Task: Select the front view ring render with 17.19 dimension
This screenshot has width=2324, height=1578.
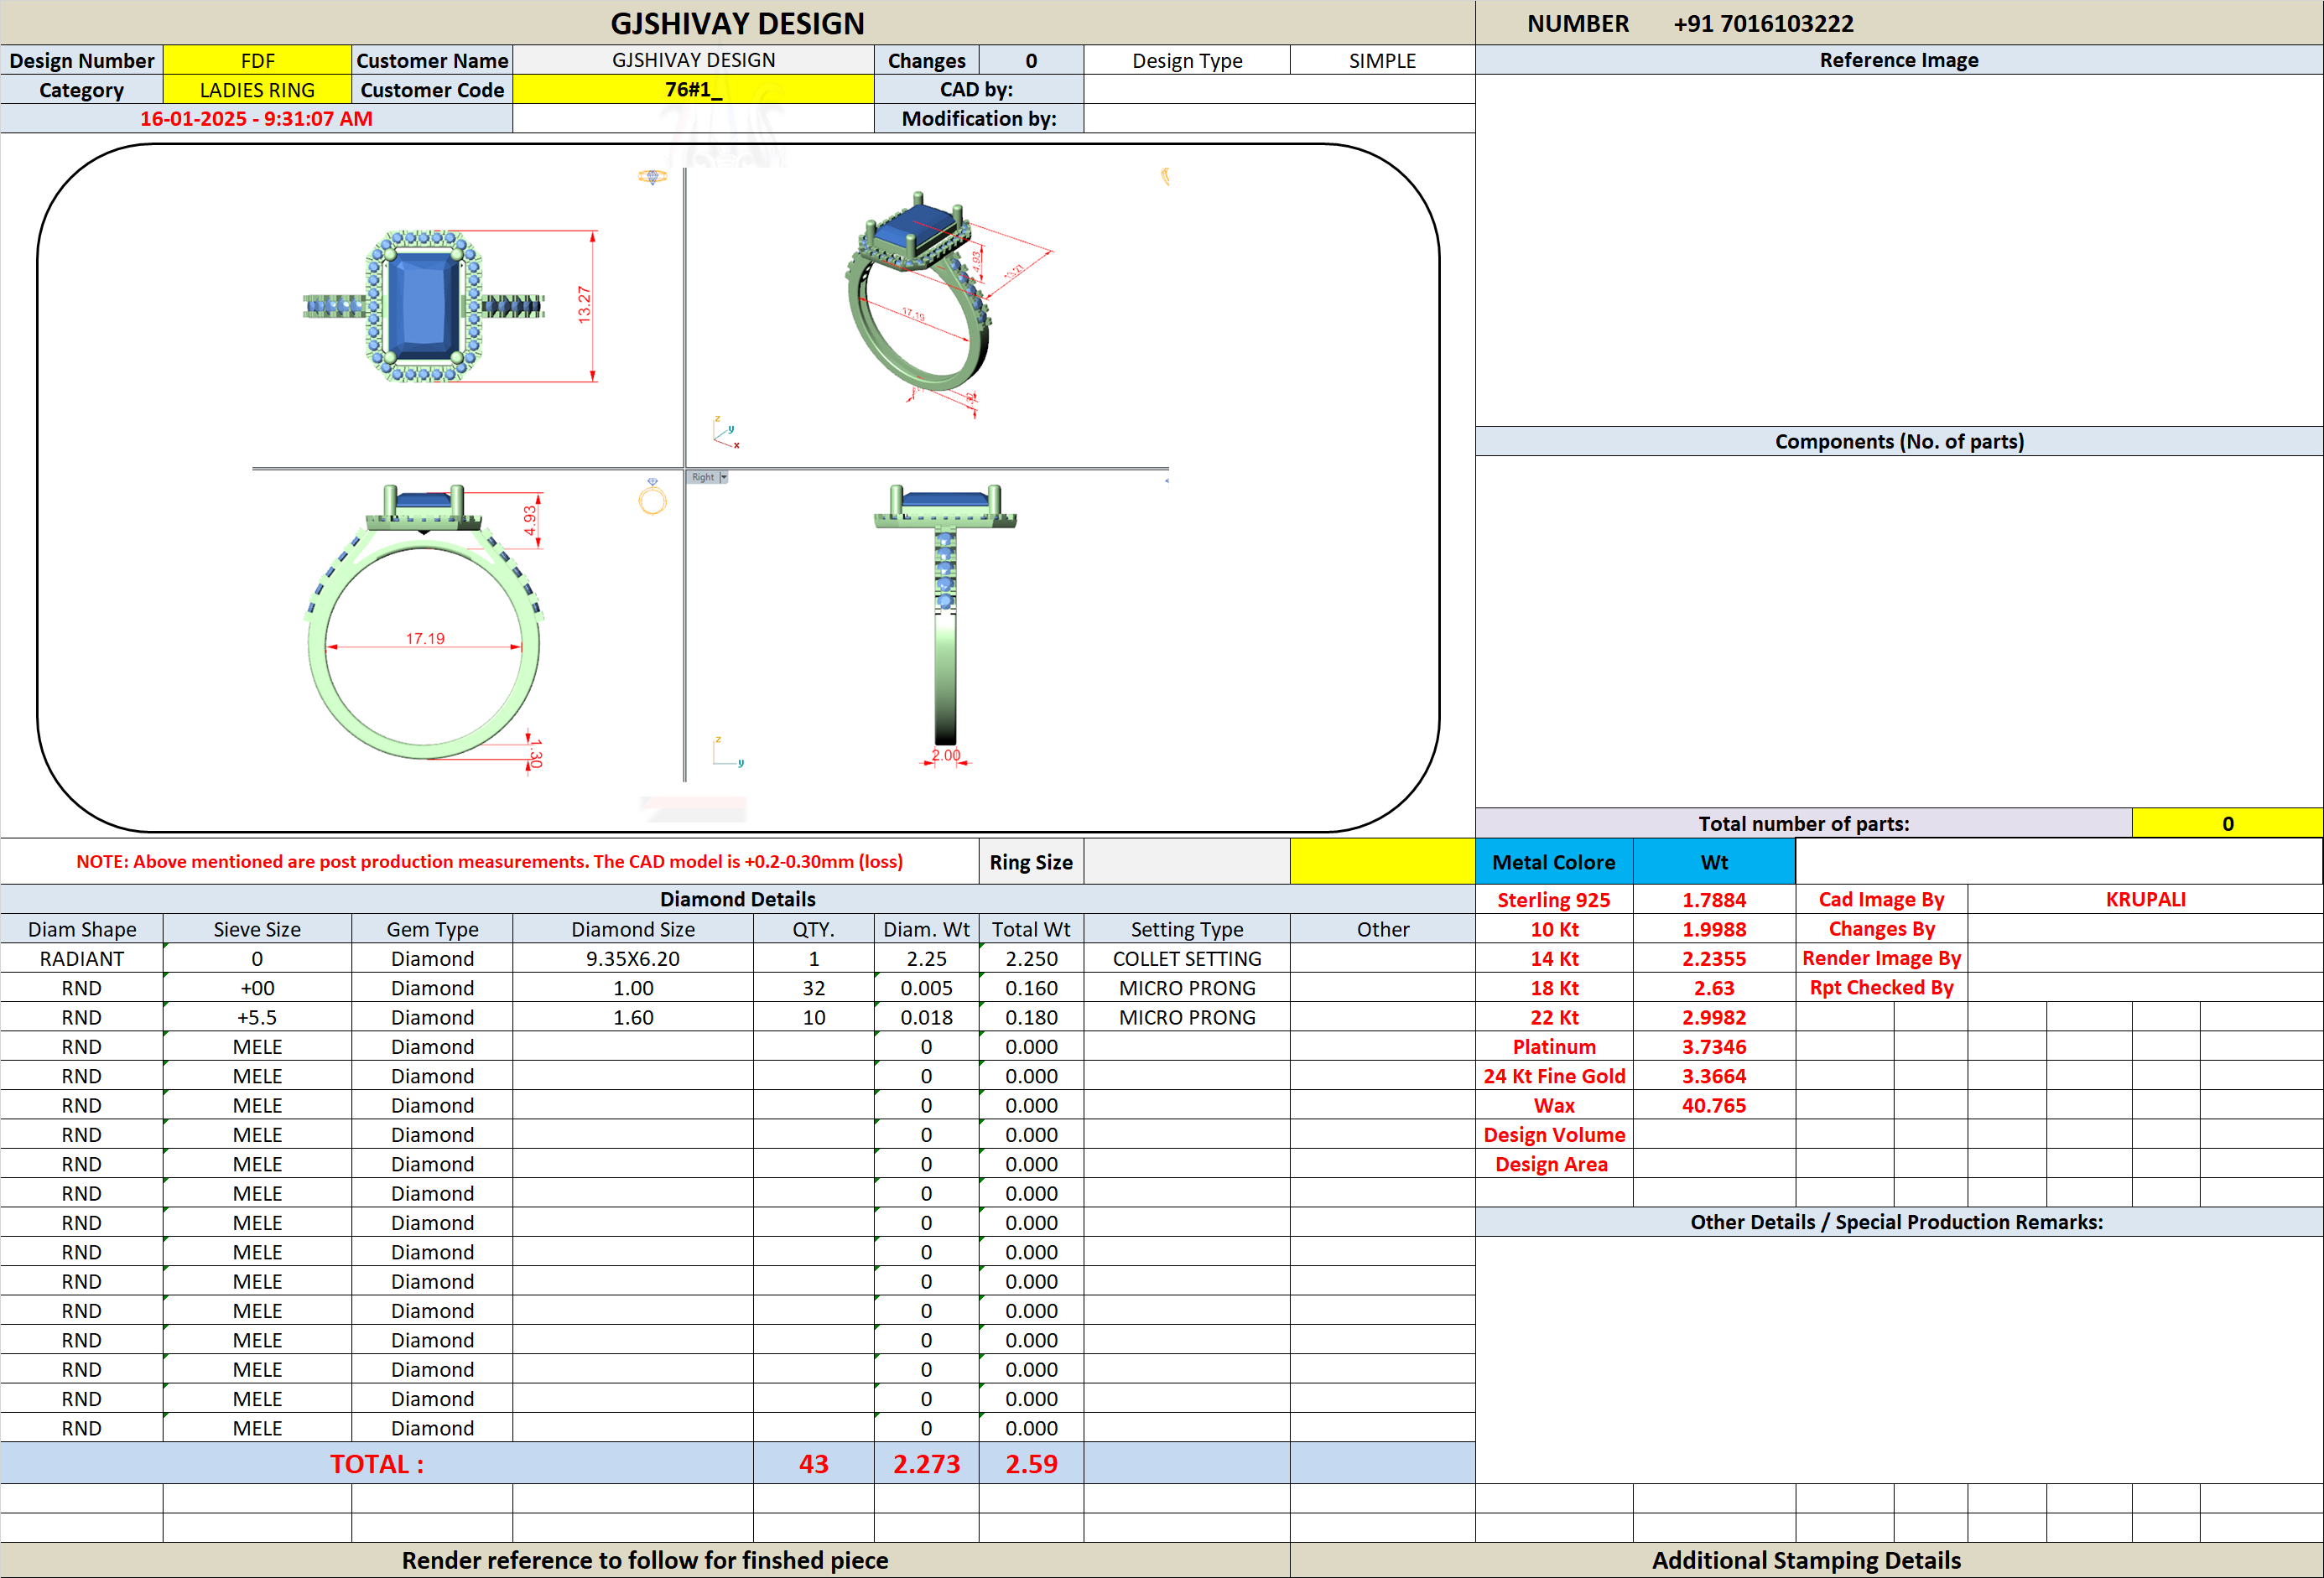Action: [424, 621]
